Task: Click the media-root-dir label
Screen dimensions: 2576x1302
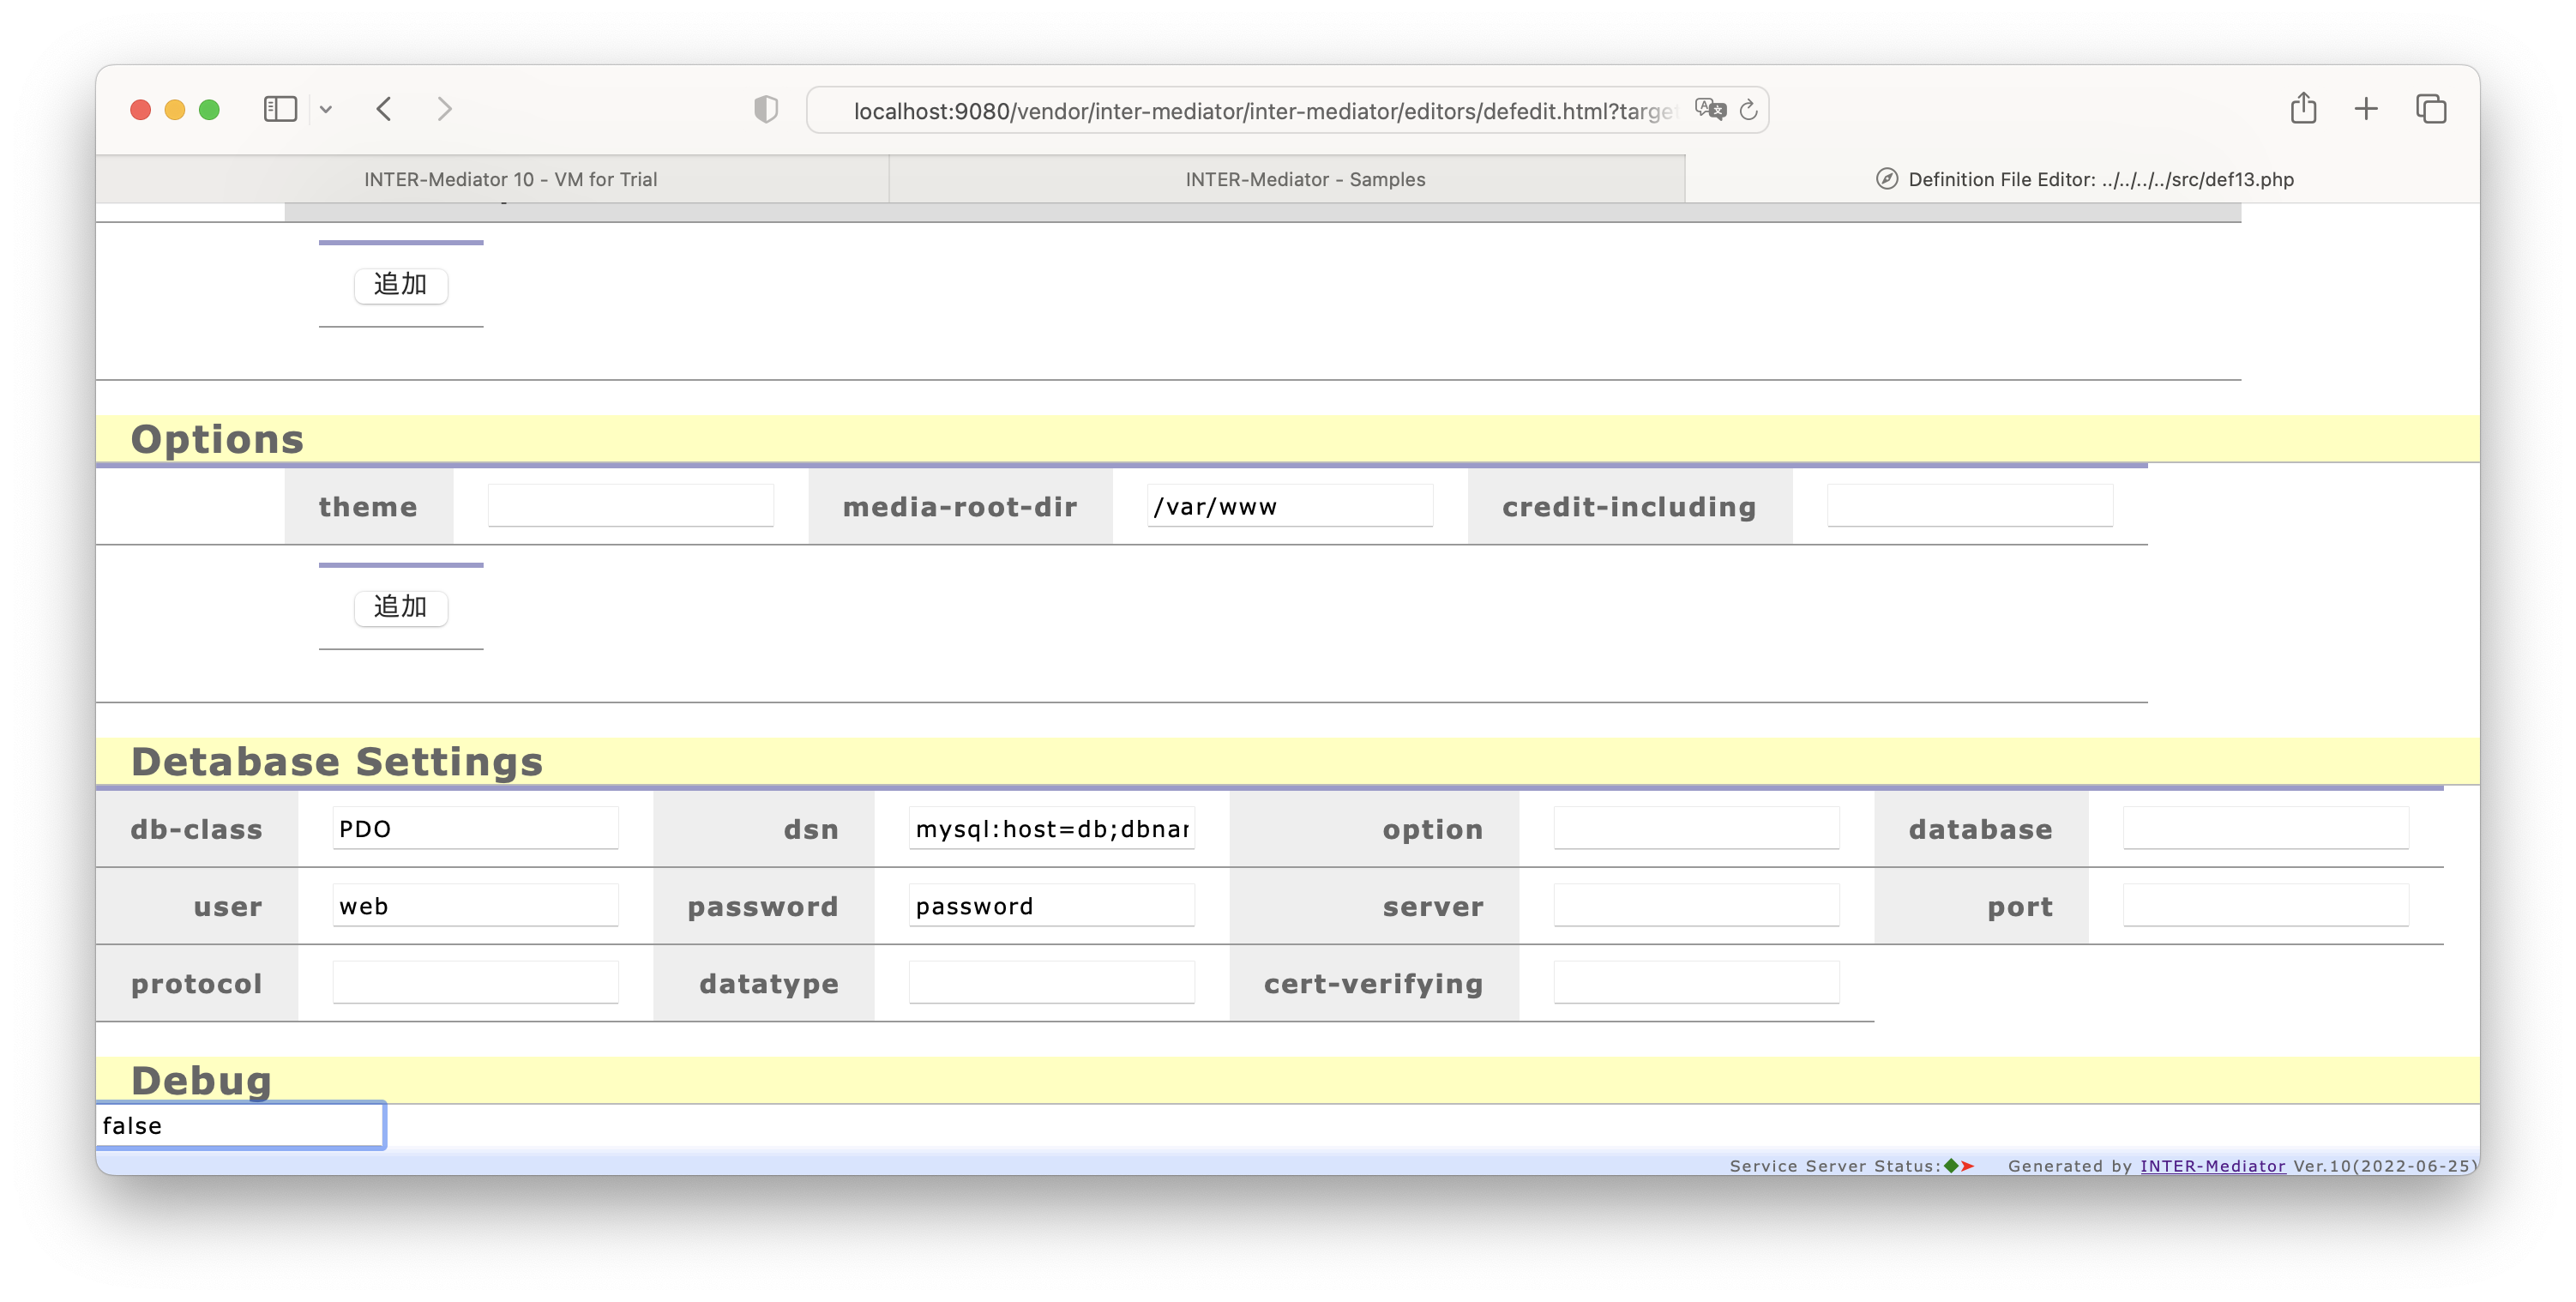Action: (x=960, y=507)
